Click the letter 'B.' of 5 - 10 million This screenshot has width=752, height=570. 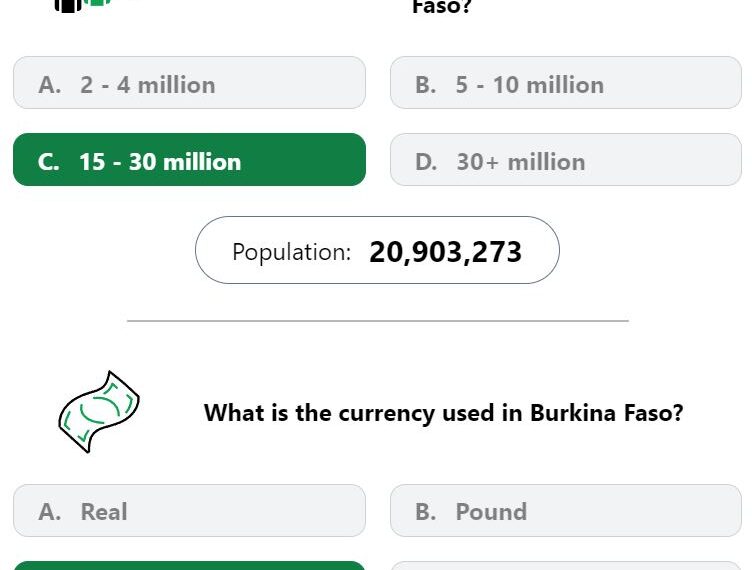pos(426,85)
